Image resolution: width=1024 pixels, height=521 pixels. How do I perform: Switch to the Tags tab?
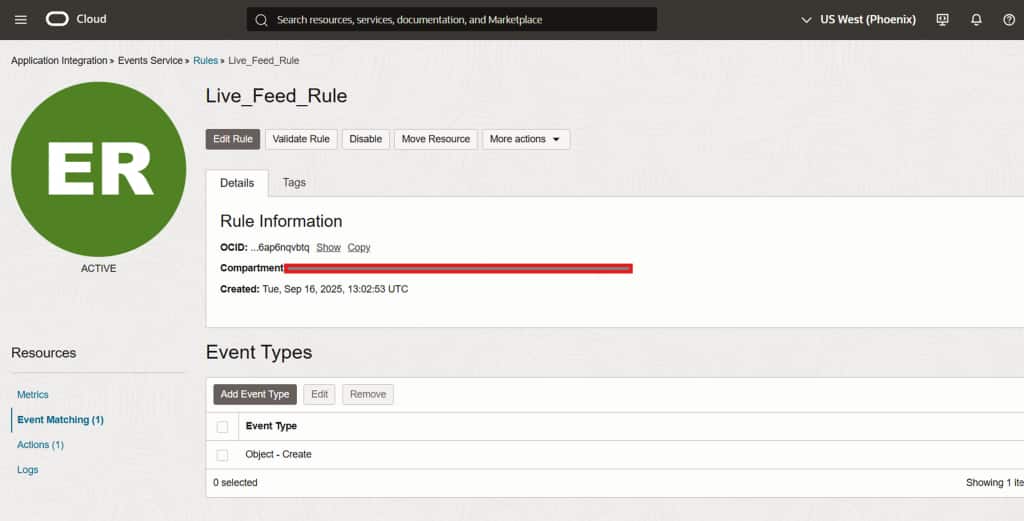pyautogui.click(x=294, y=183)
